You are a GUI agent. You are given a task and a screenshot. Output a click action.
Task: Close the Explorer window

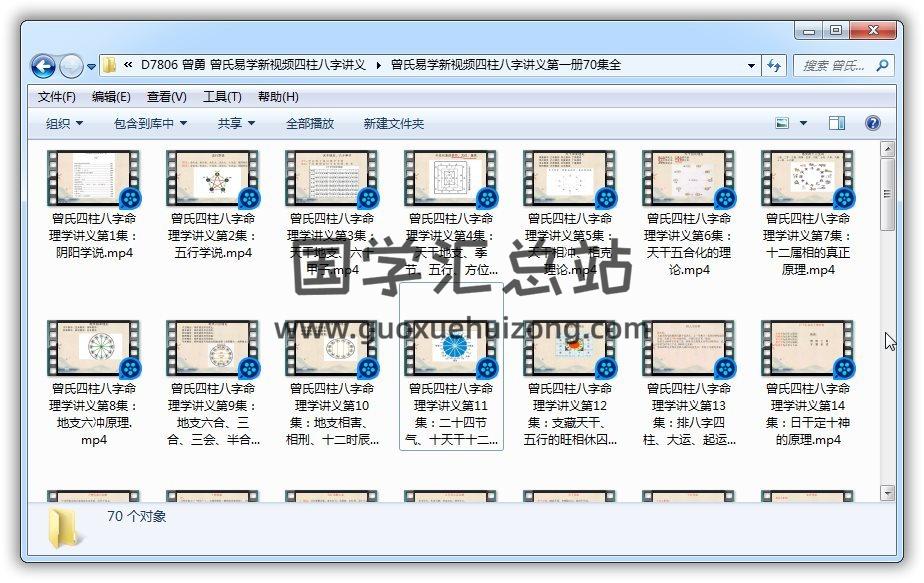tap(873, 31)
